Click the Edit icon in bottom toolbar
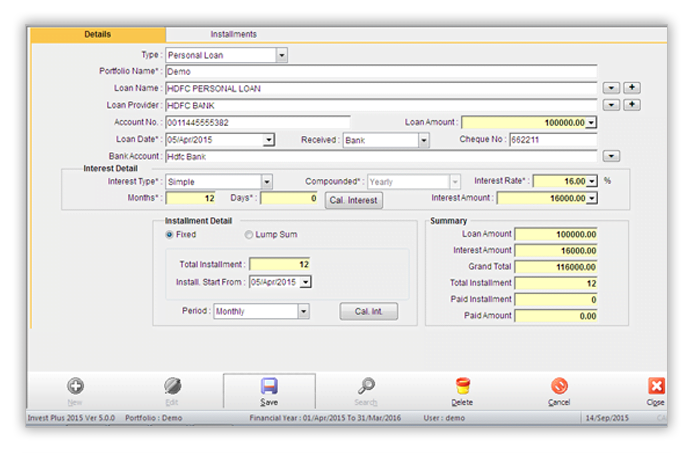 [172, 386]
